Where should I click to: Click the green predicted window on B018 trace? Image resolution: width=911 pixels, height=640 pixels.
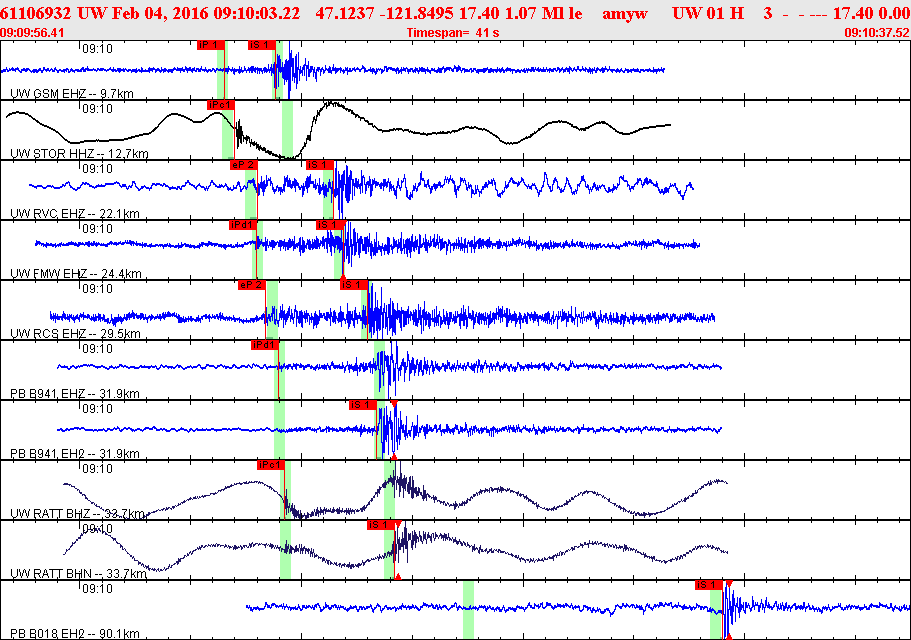coord(468,610)
